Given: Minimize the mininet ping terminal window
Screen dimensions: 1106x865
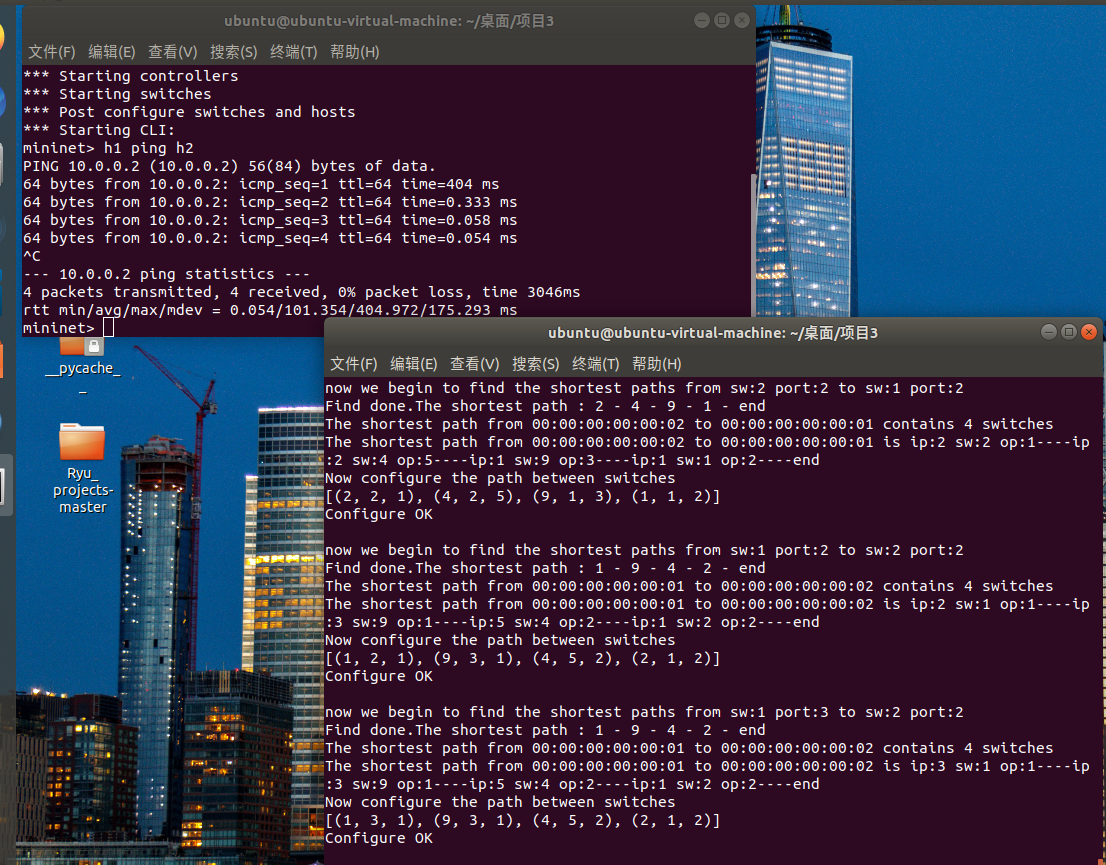Looking at the screenshot, I should (701, 20).
